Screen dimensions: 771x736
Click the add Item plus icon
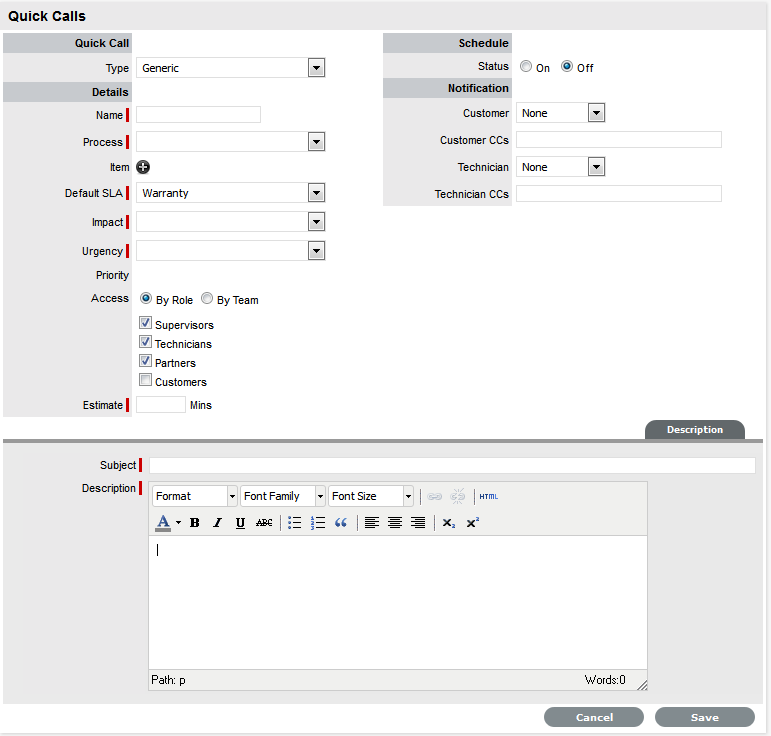tap(143, 167)
